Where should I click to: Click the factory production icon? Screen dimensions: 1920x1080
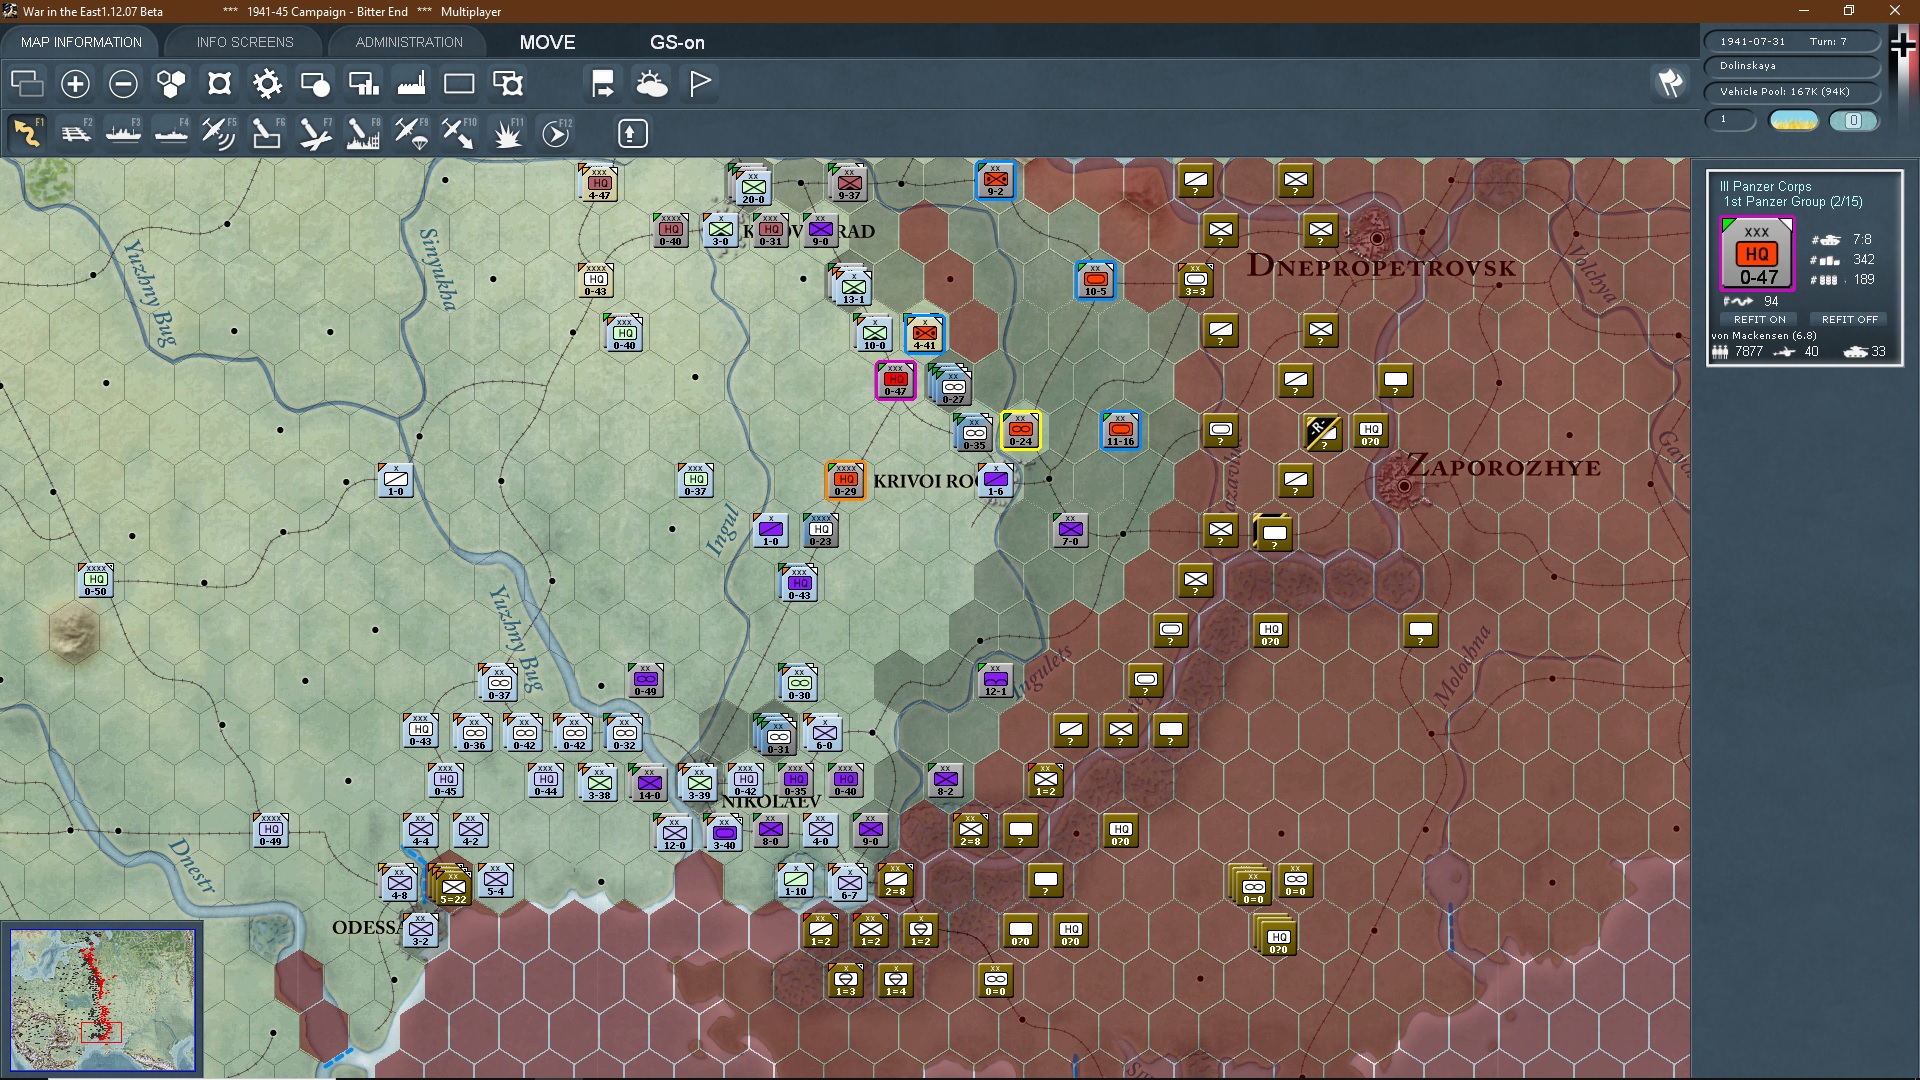coord(411,84)
